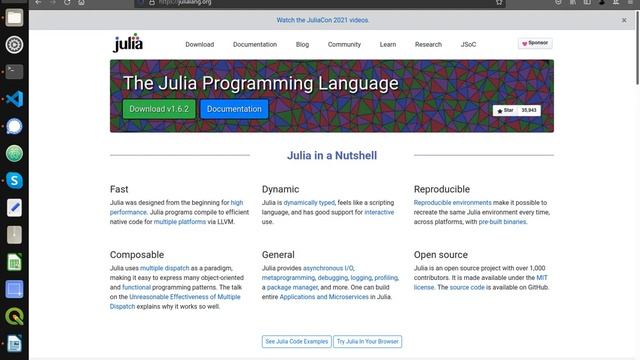Open LibreOffice Writer from the dock
640x360 pixels.
(14, 344)
